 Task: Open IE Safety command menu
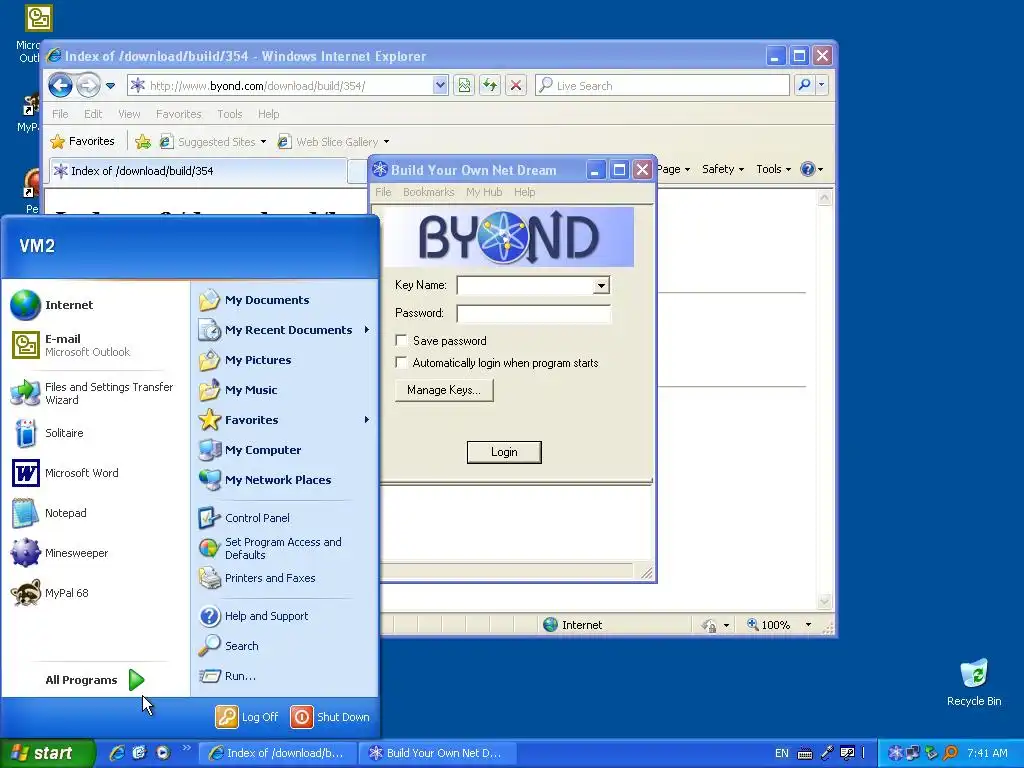(x=722, y=169)
